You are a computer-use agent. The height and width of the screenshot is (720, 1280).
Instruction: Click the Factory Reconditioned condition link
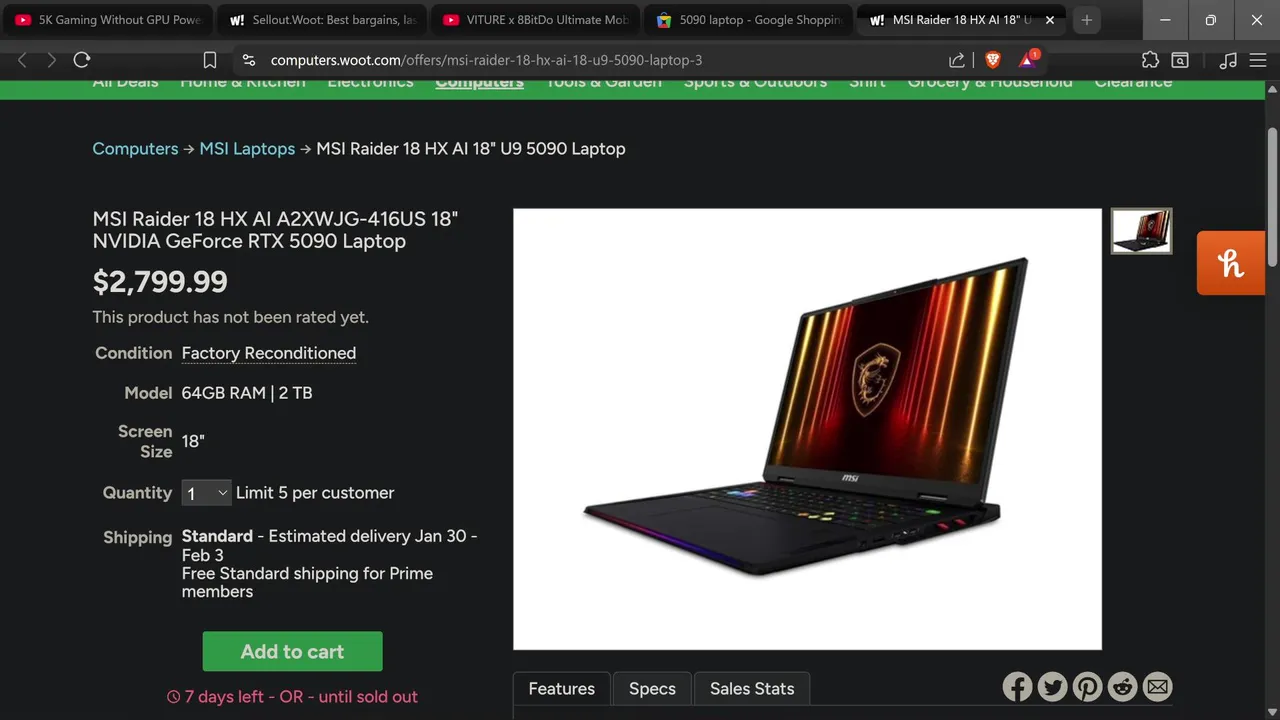(269, 353)
